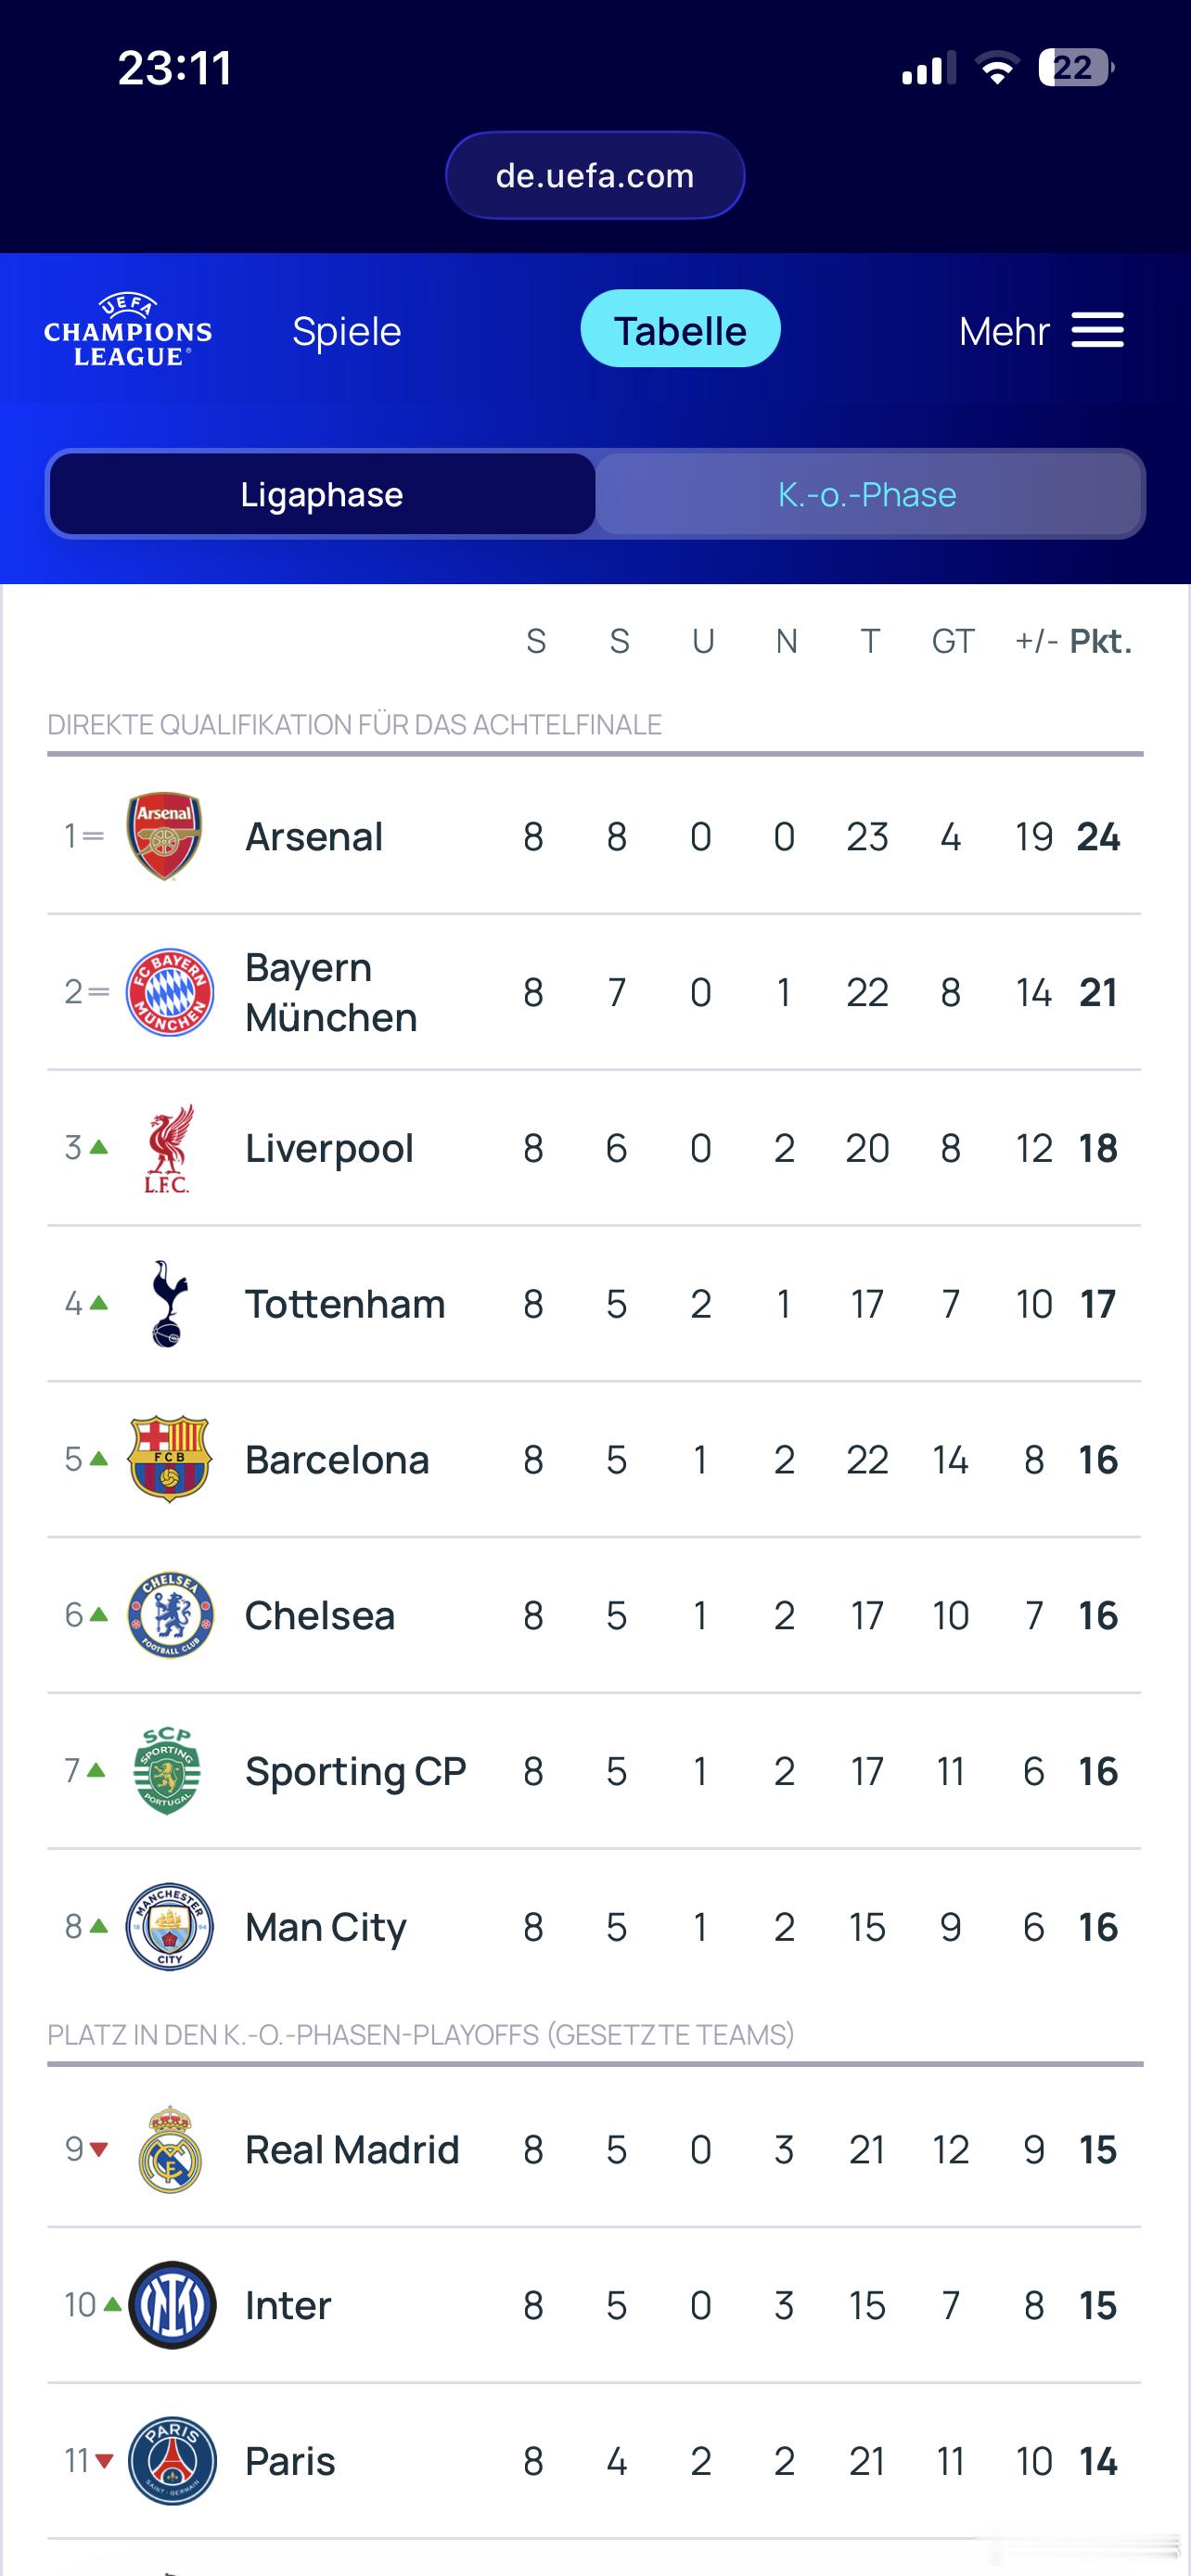
Task: Tap the Inter club crest
Action: click(171, 2305)
